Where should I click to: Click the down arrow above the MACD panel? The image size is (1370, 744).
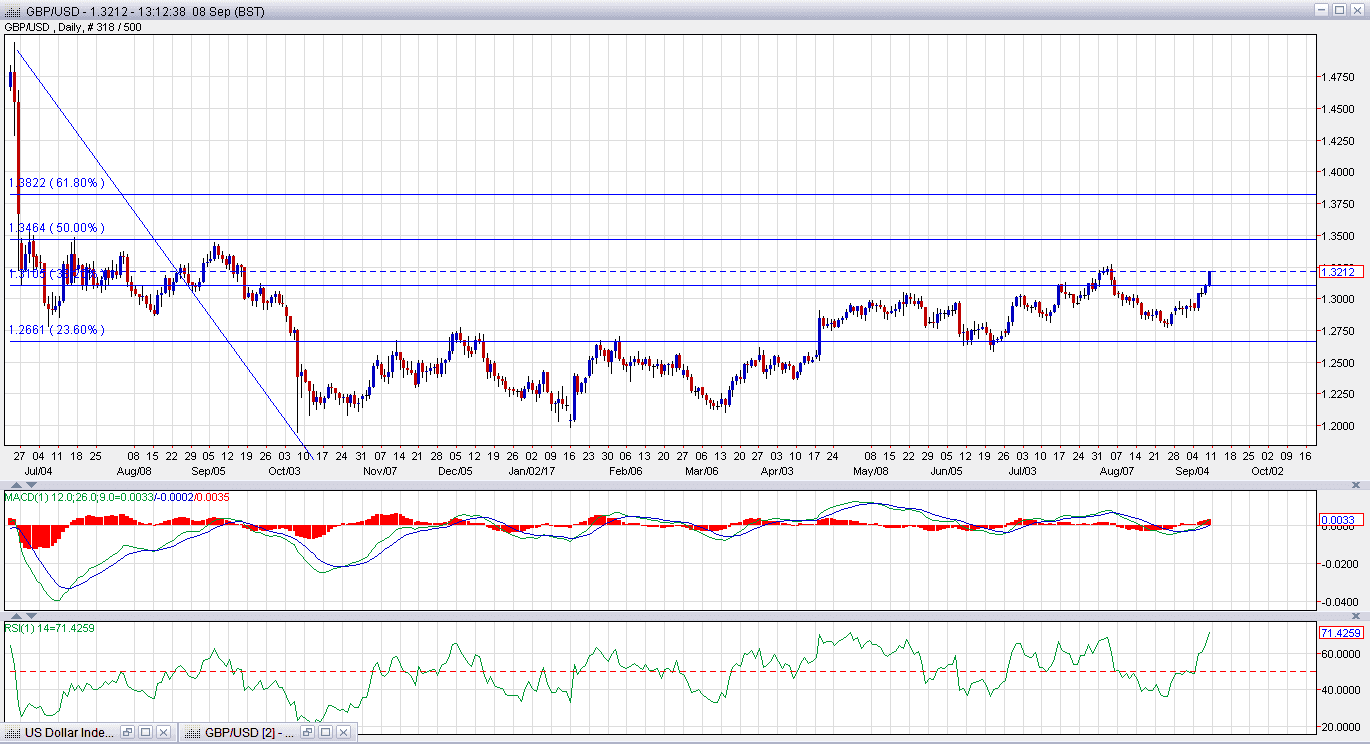coord(31,485)
